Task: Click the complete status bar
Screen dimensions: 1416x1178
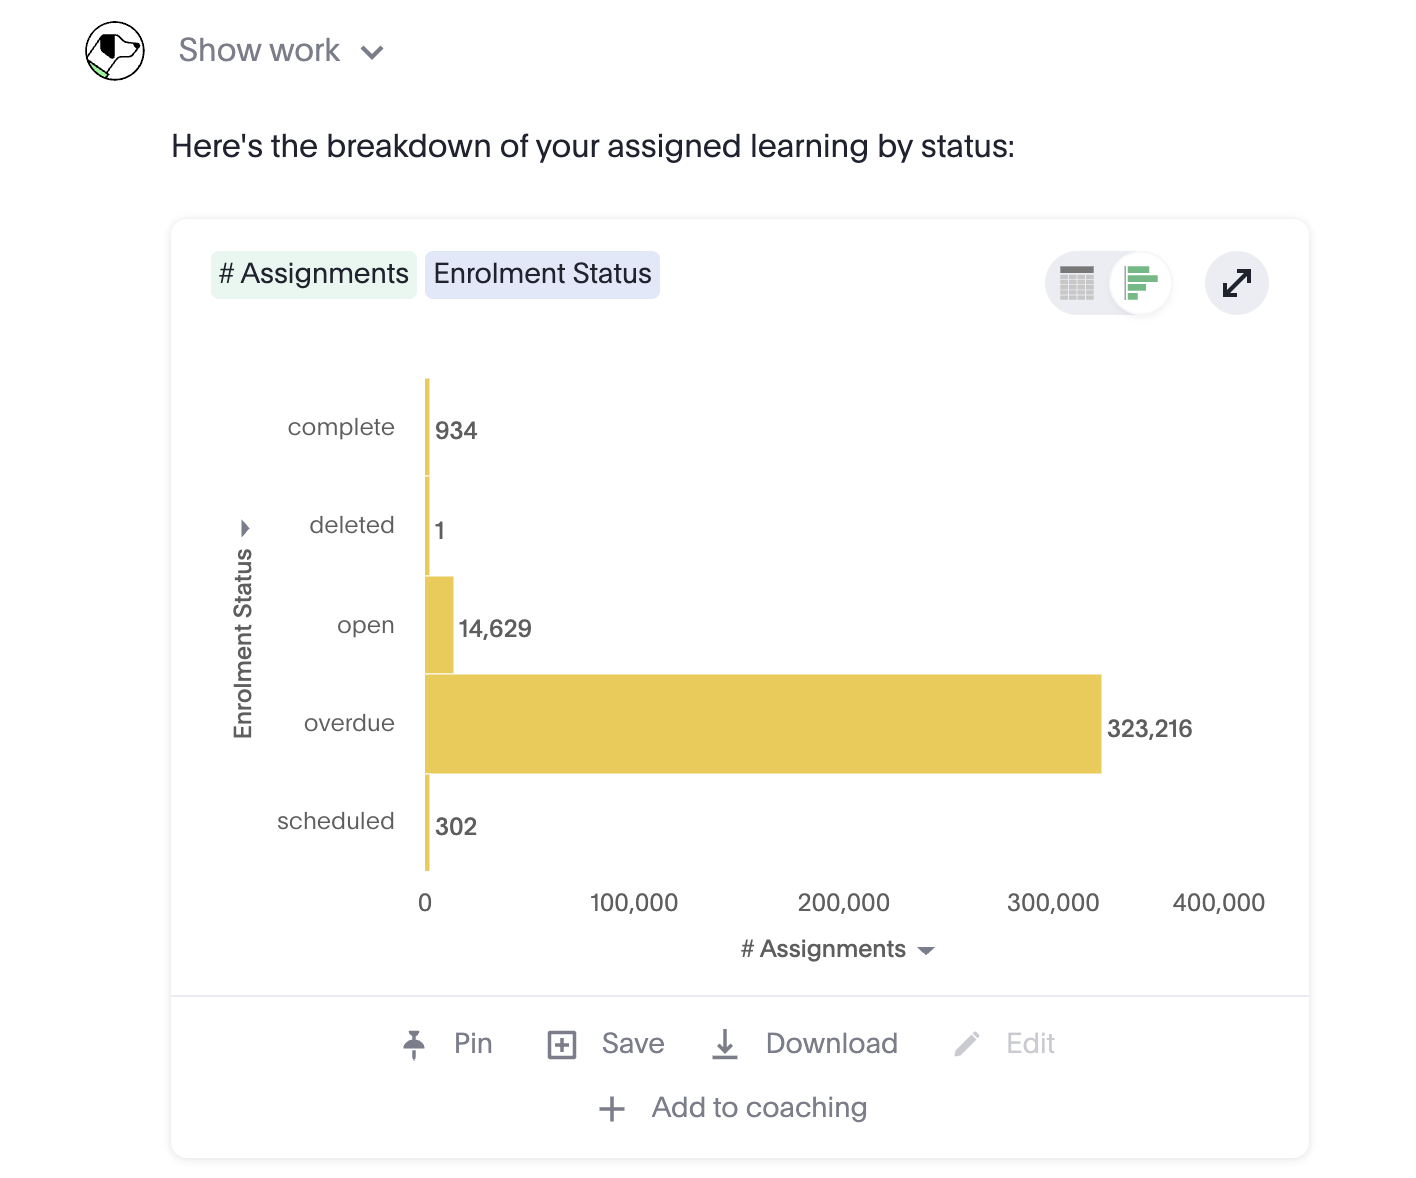Action: [x=427, y=427]
